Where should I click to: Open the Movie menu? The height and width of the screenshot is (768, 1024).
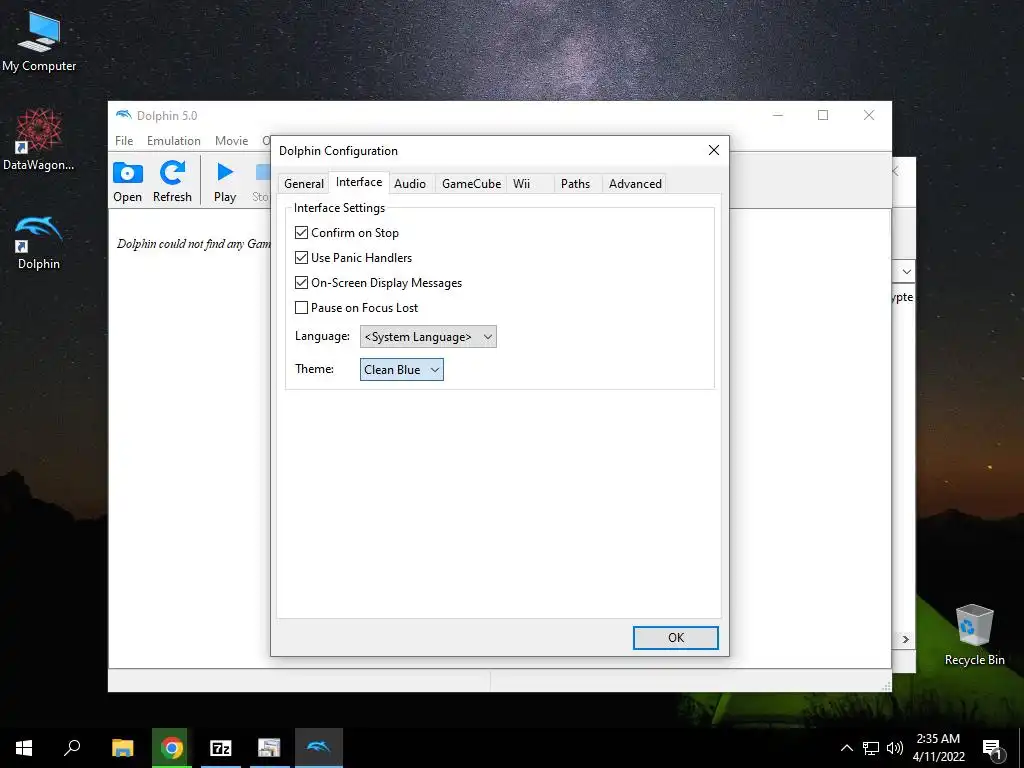(x=231, y=140)
